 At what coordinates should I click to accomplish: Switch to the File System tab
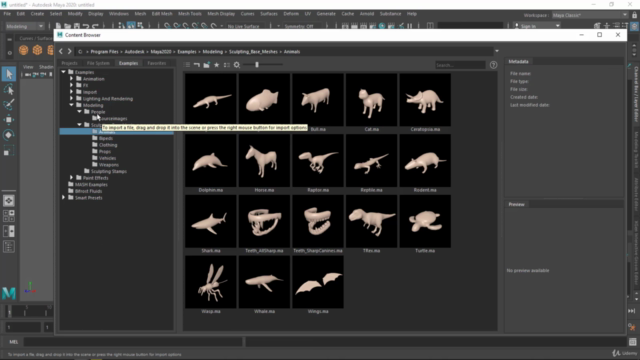(x=98, y=63)
